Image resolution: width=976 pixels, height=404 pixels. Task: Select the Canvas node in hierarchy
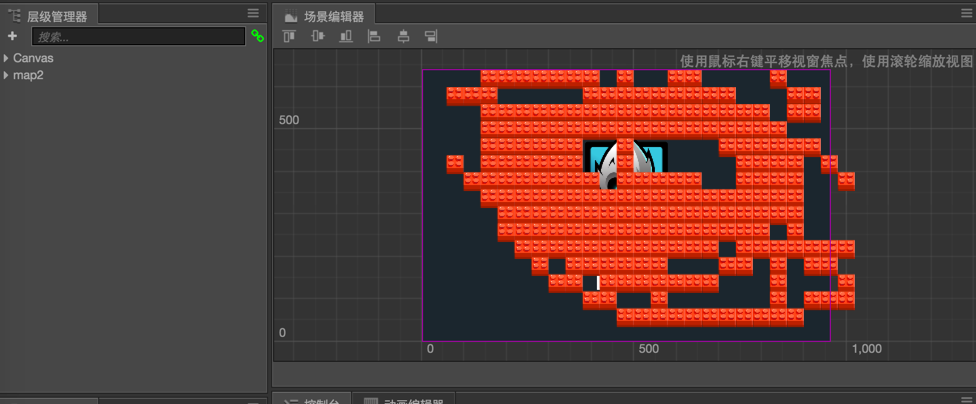(33, 58)
